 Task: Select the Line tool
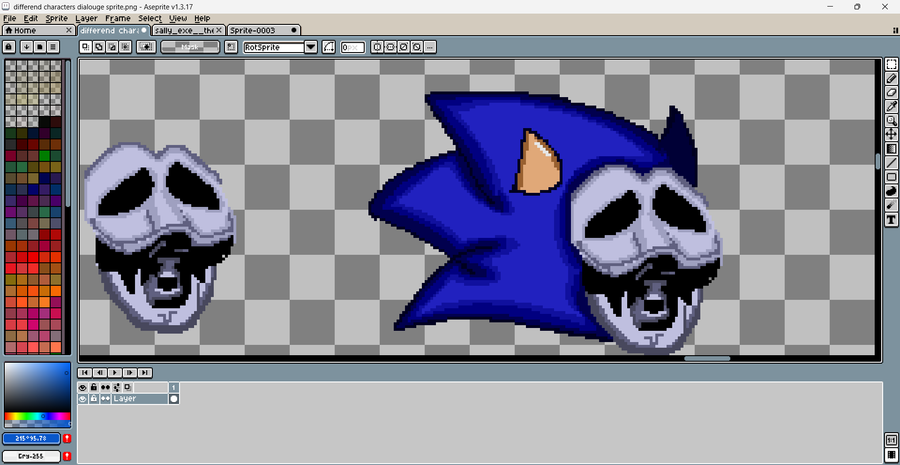click(x=891, y=163)
